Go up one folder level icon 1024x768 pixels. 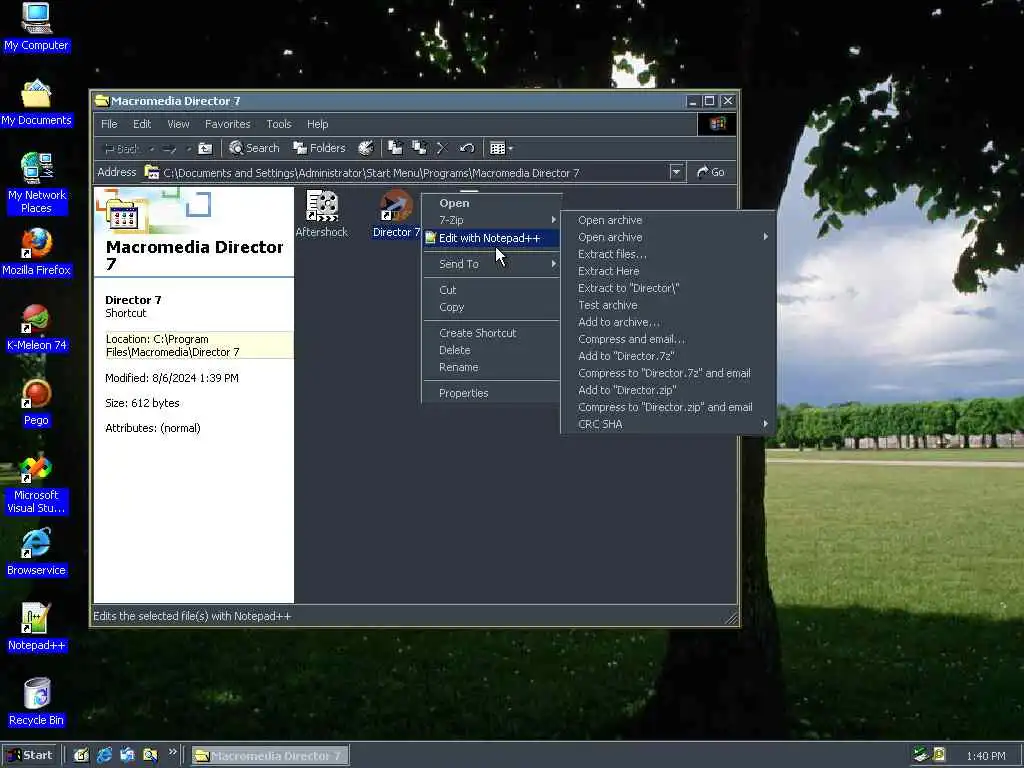[x=205, y=149]
